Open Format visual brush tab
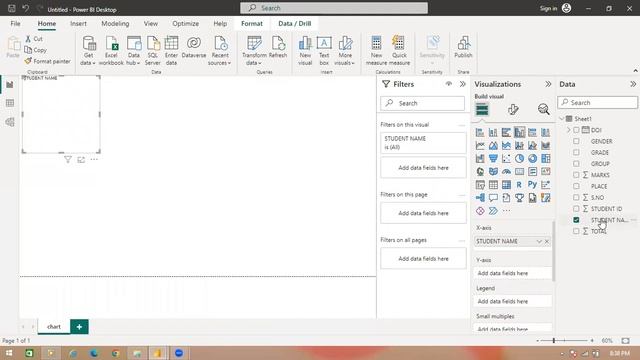Image resolution: width=640 pixels, height=360 pixels. (x=513, y=109)
